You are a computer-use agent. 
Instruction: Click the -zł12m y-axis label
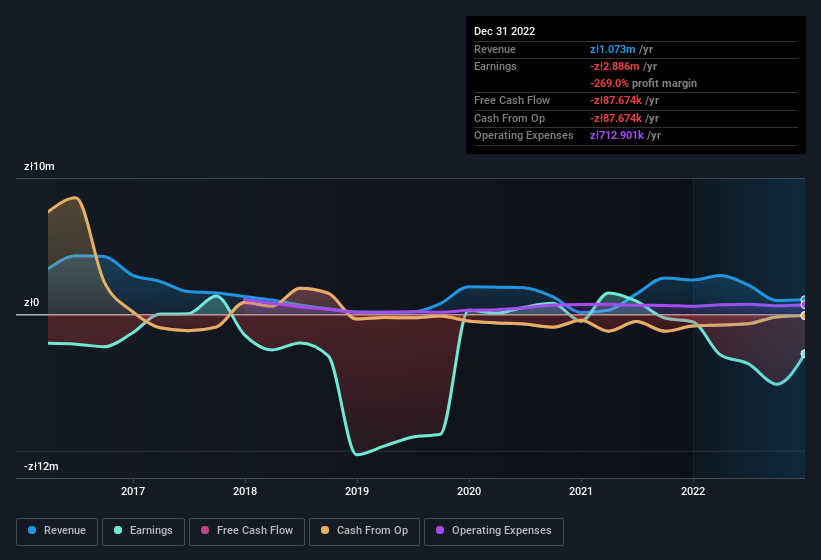coord(41,466)
